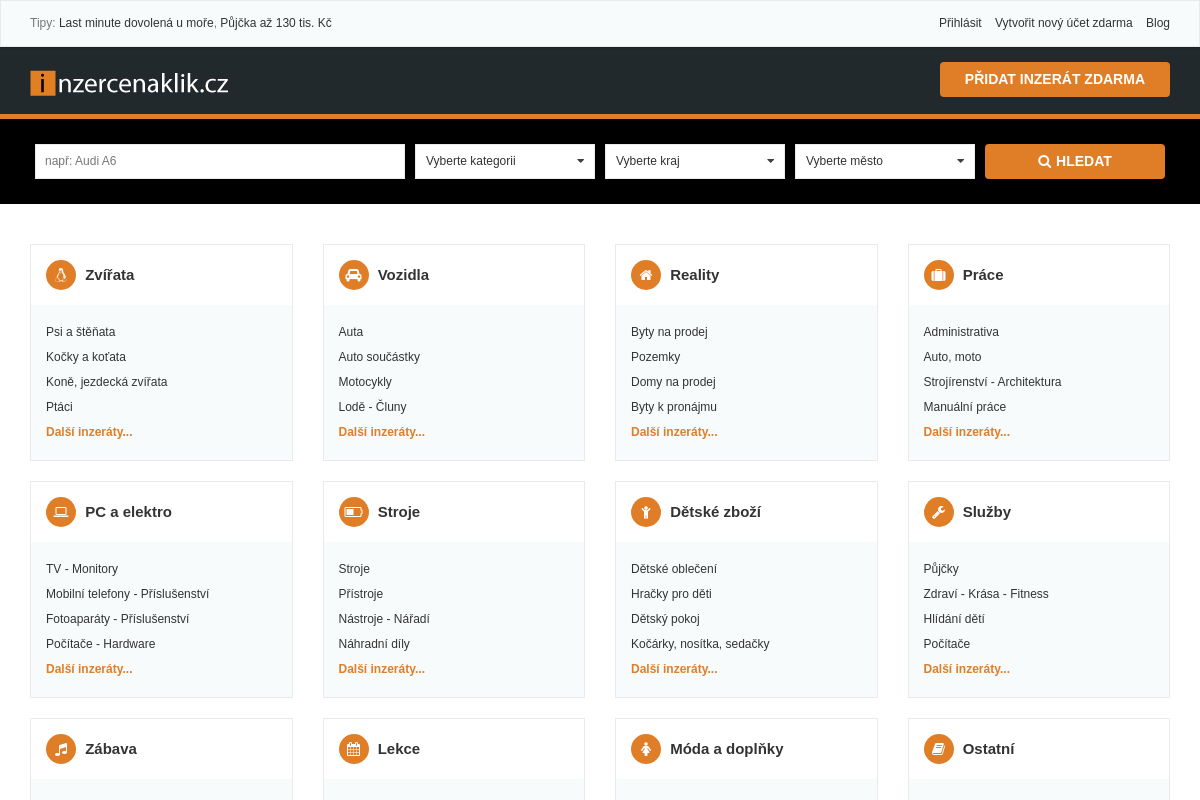The height and width of the screenshot is (800, 1200).
Task: Click the Ostatní book icon
Action: pyautogui.click(x=939, y=749)
